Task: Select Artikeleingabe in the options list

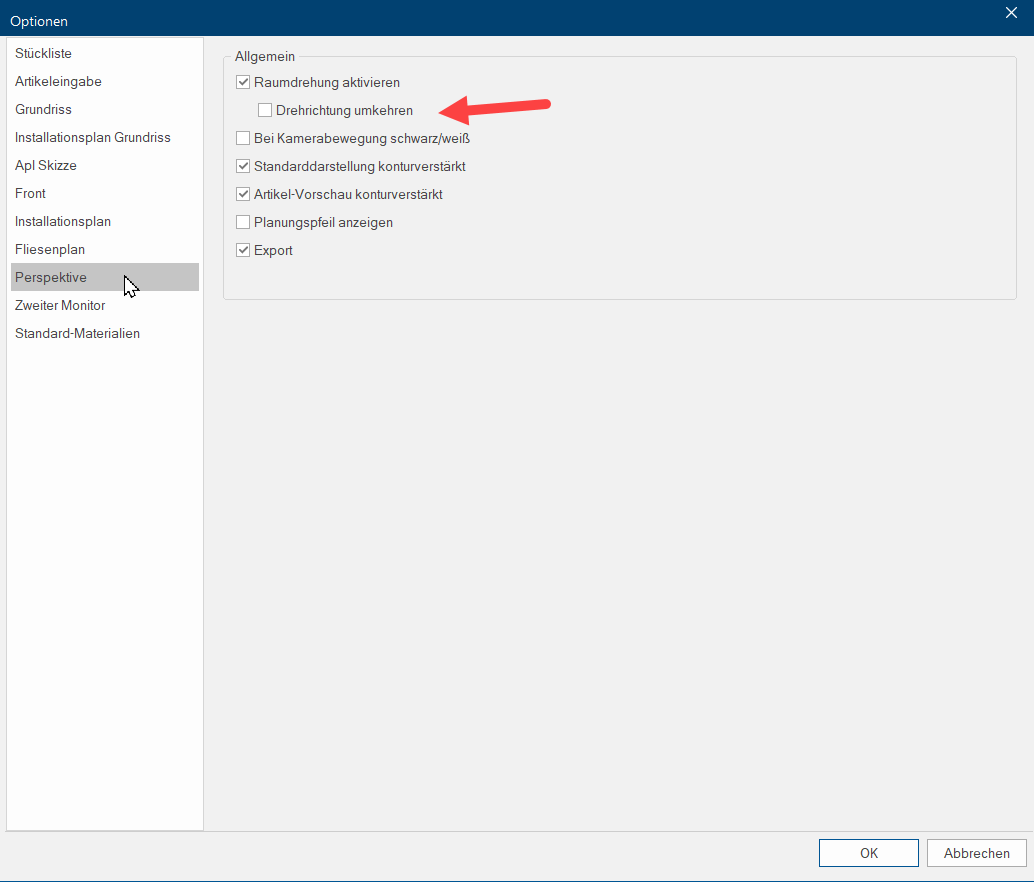Action: 58,81
